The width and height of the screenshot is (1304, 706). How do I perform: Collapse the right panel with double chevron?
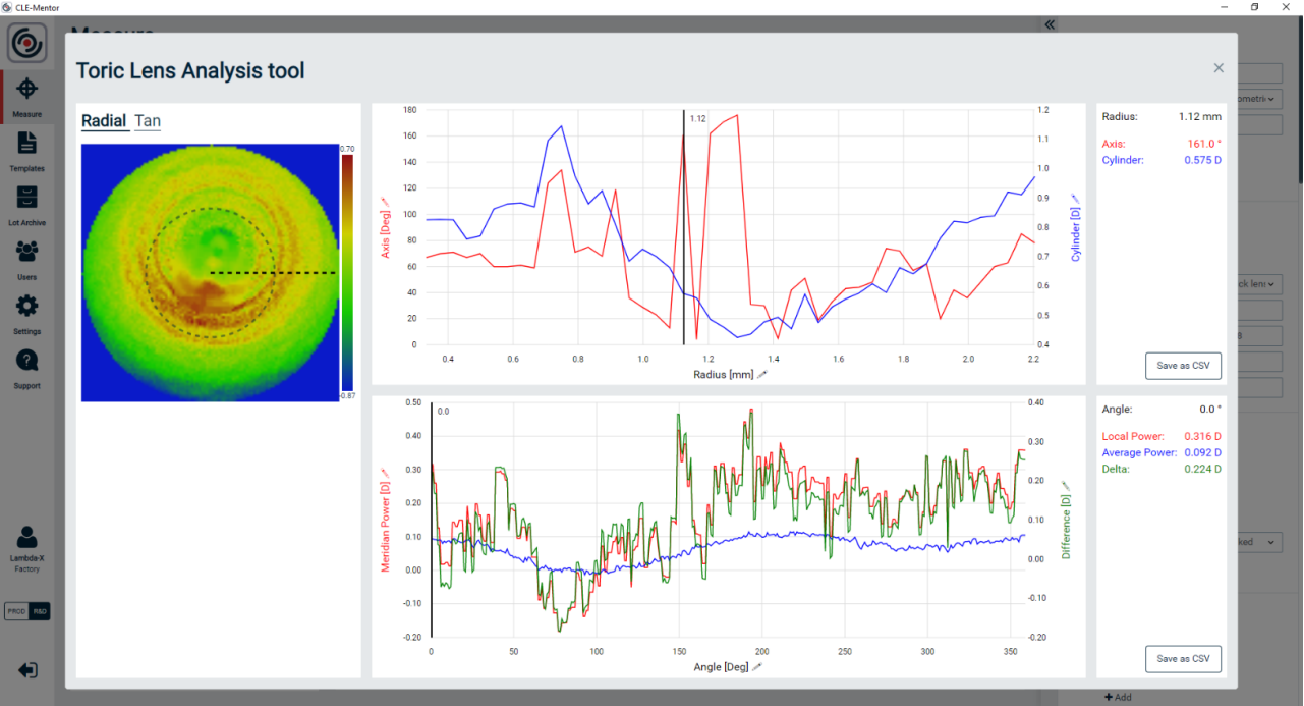[x=1049, y=25]
